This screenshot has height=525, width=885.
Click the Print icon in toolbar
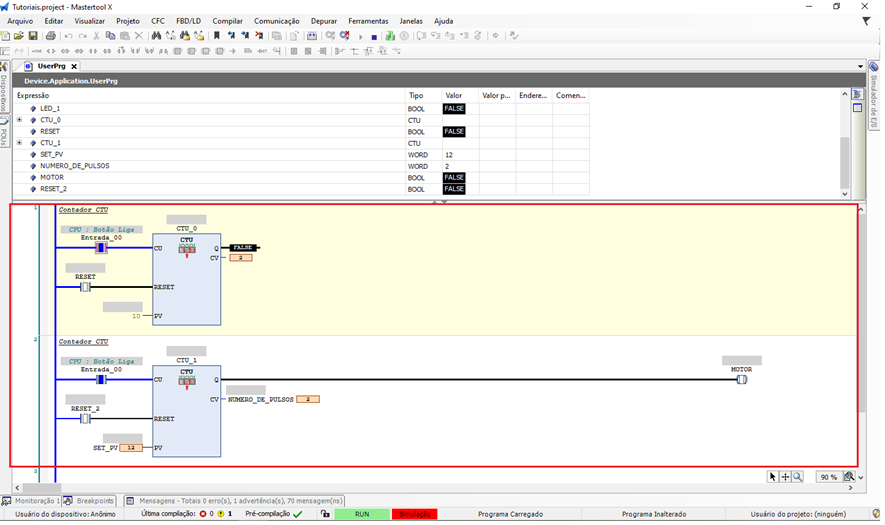[x=50, y=36]
